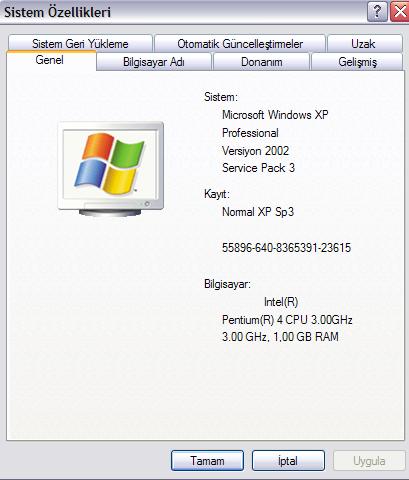Confirm with the Tamam button
This screenshot has width=409, height=480.
207,461
